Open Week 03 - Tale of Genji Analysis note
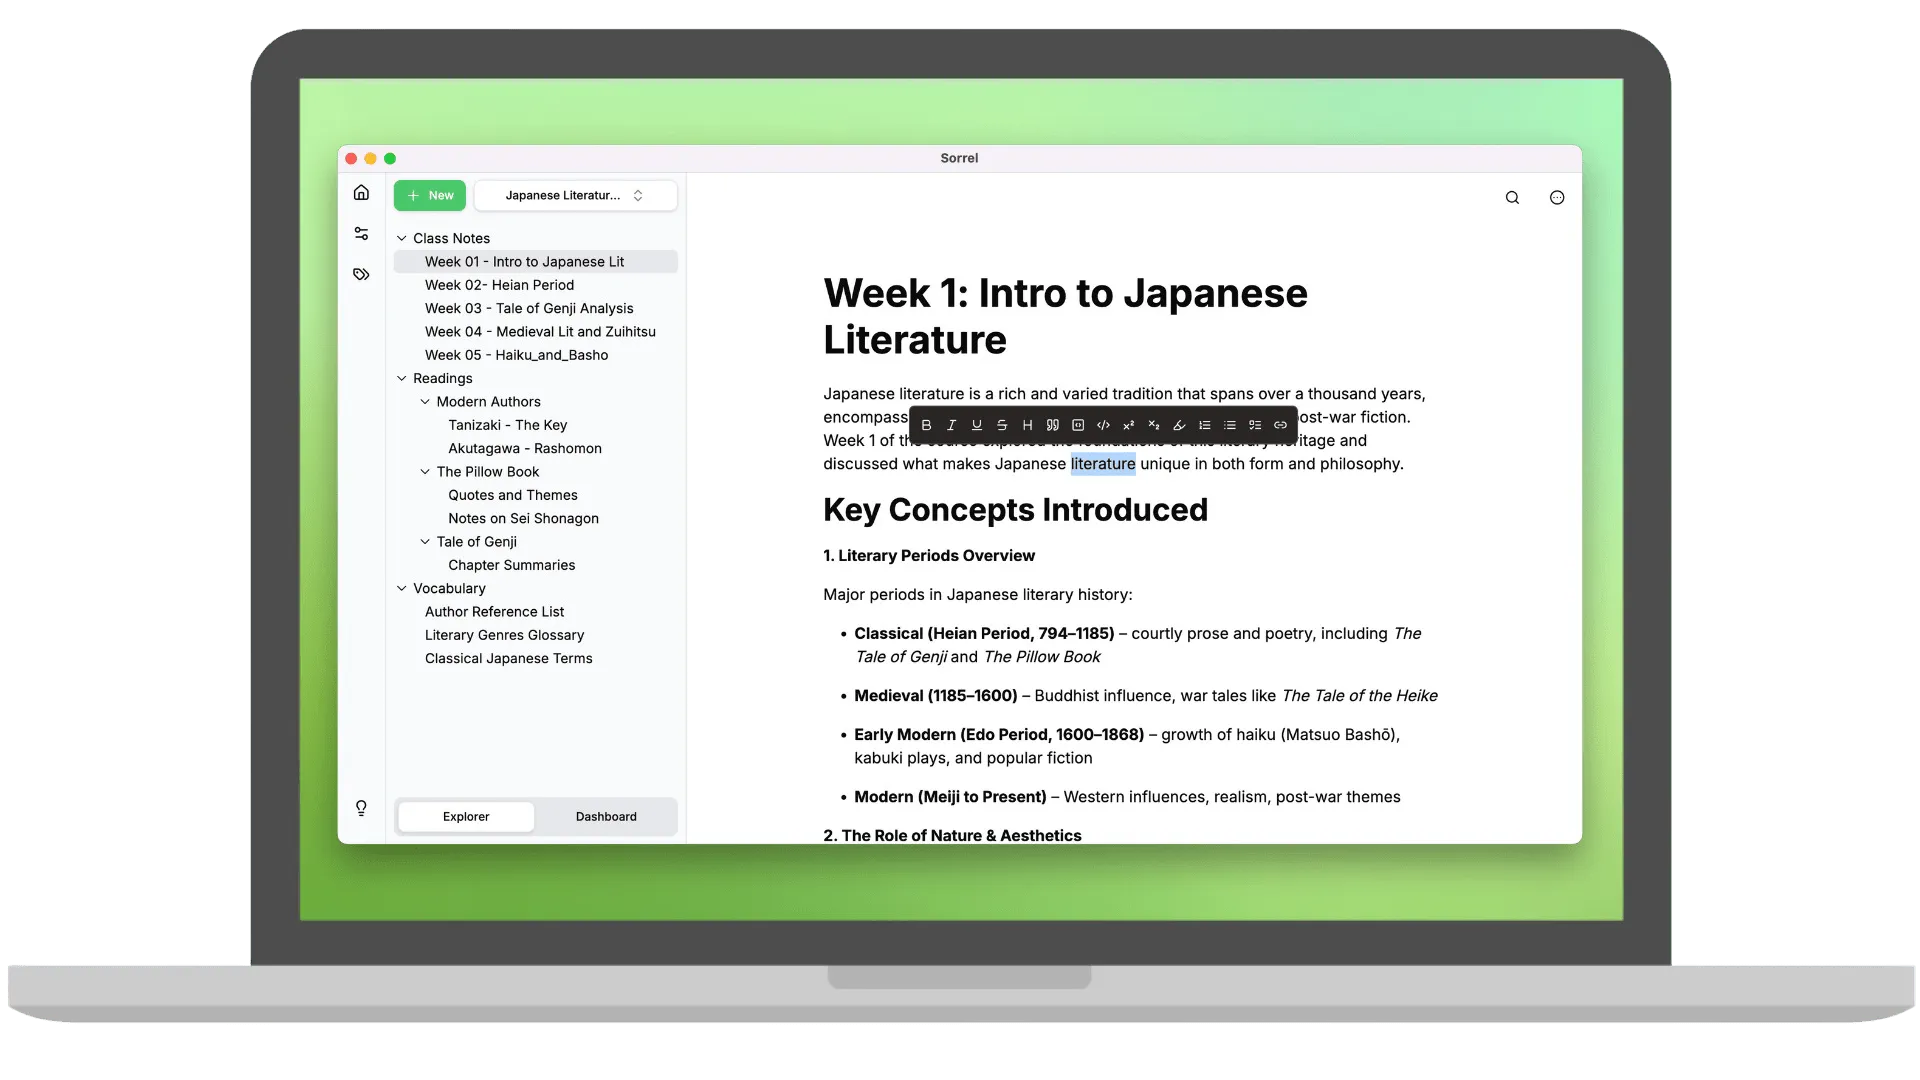1920x1080 pixels. (529, 309)
